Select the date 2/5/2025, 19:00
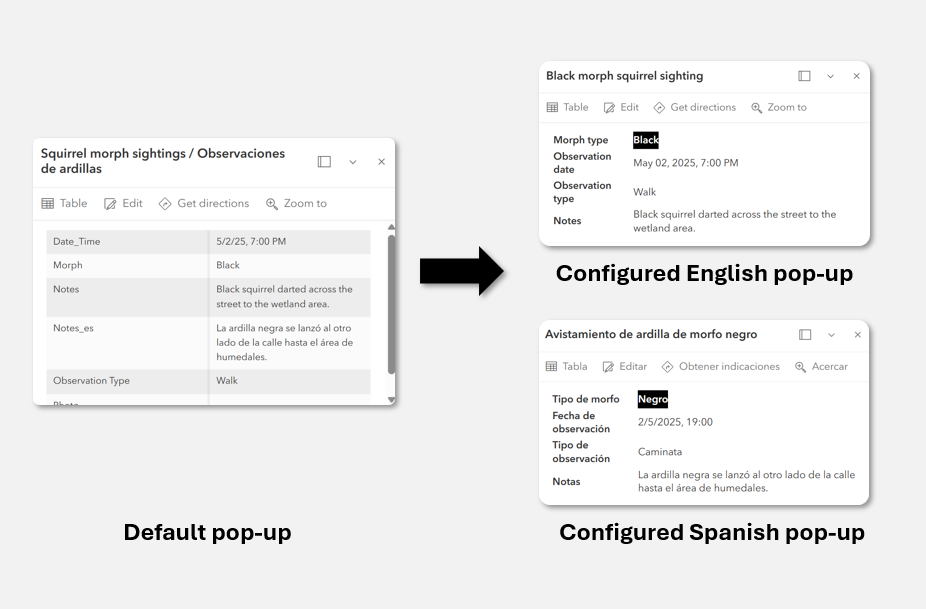Screen dimensions: 926x609 (x=675, y=422)
